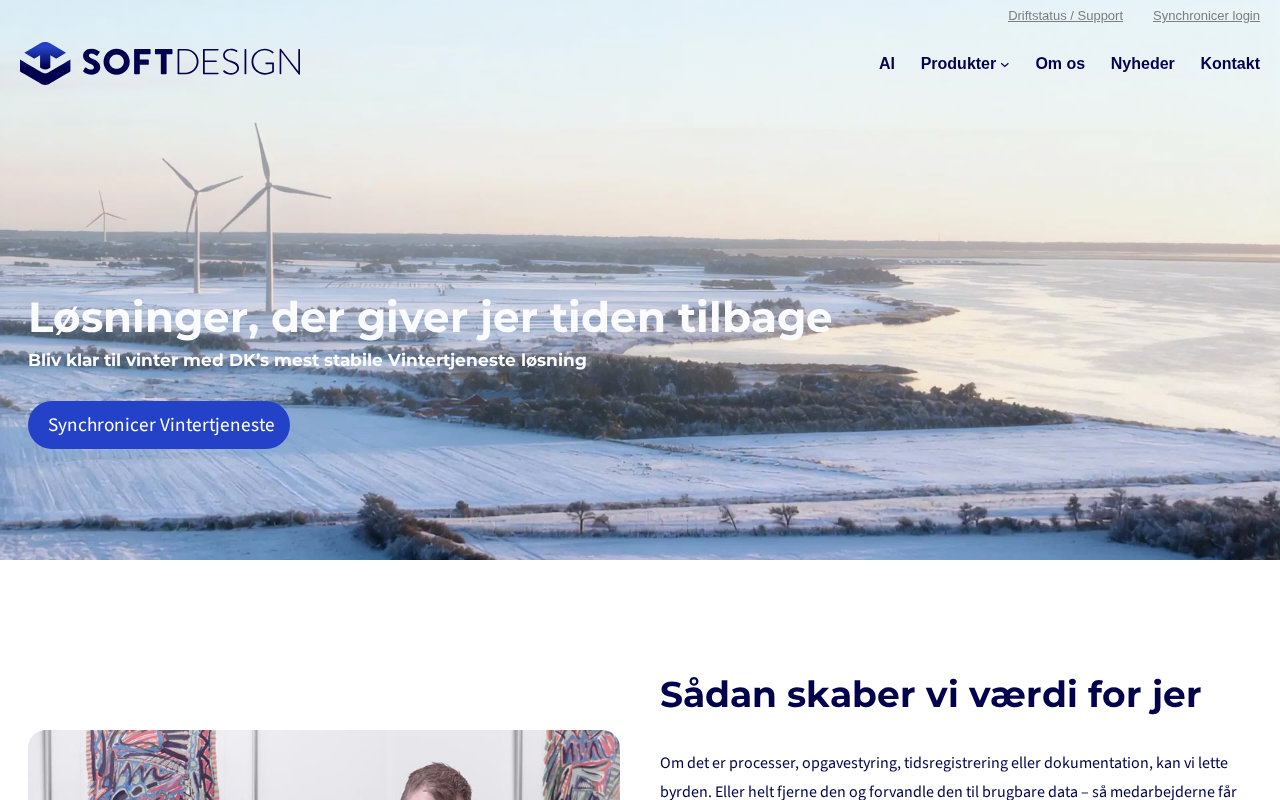Click the Synchronicer Vintertjeneste button
The height and width of the screenshot is (800, 1280).
coord(159,425)
